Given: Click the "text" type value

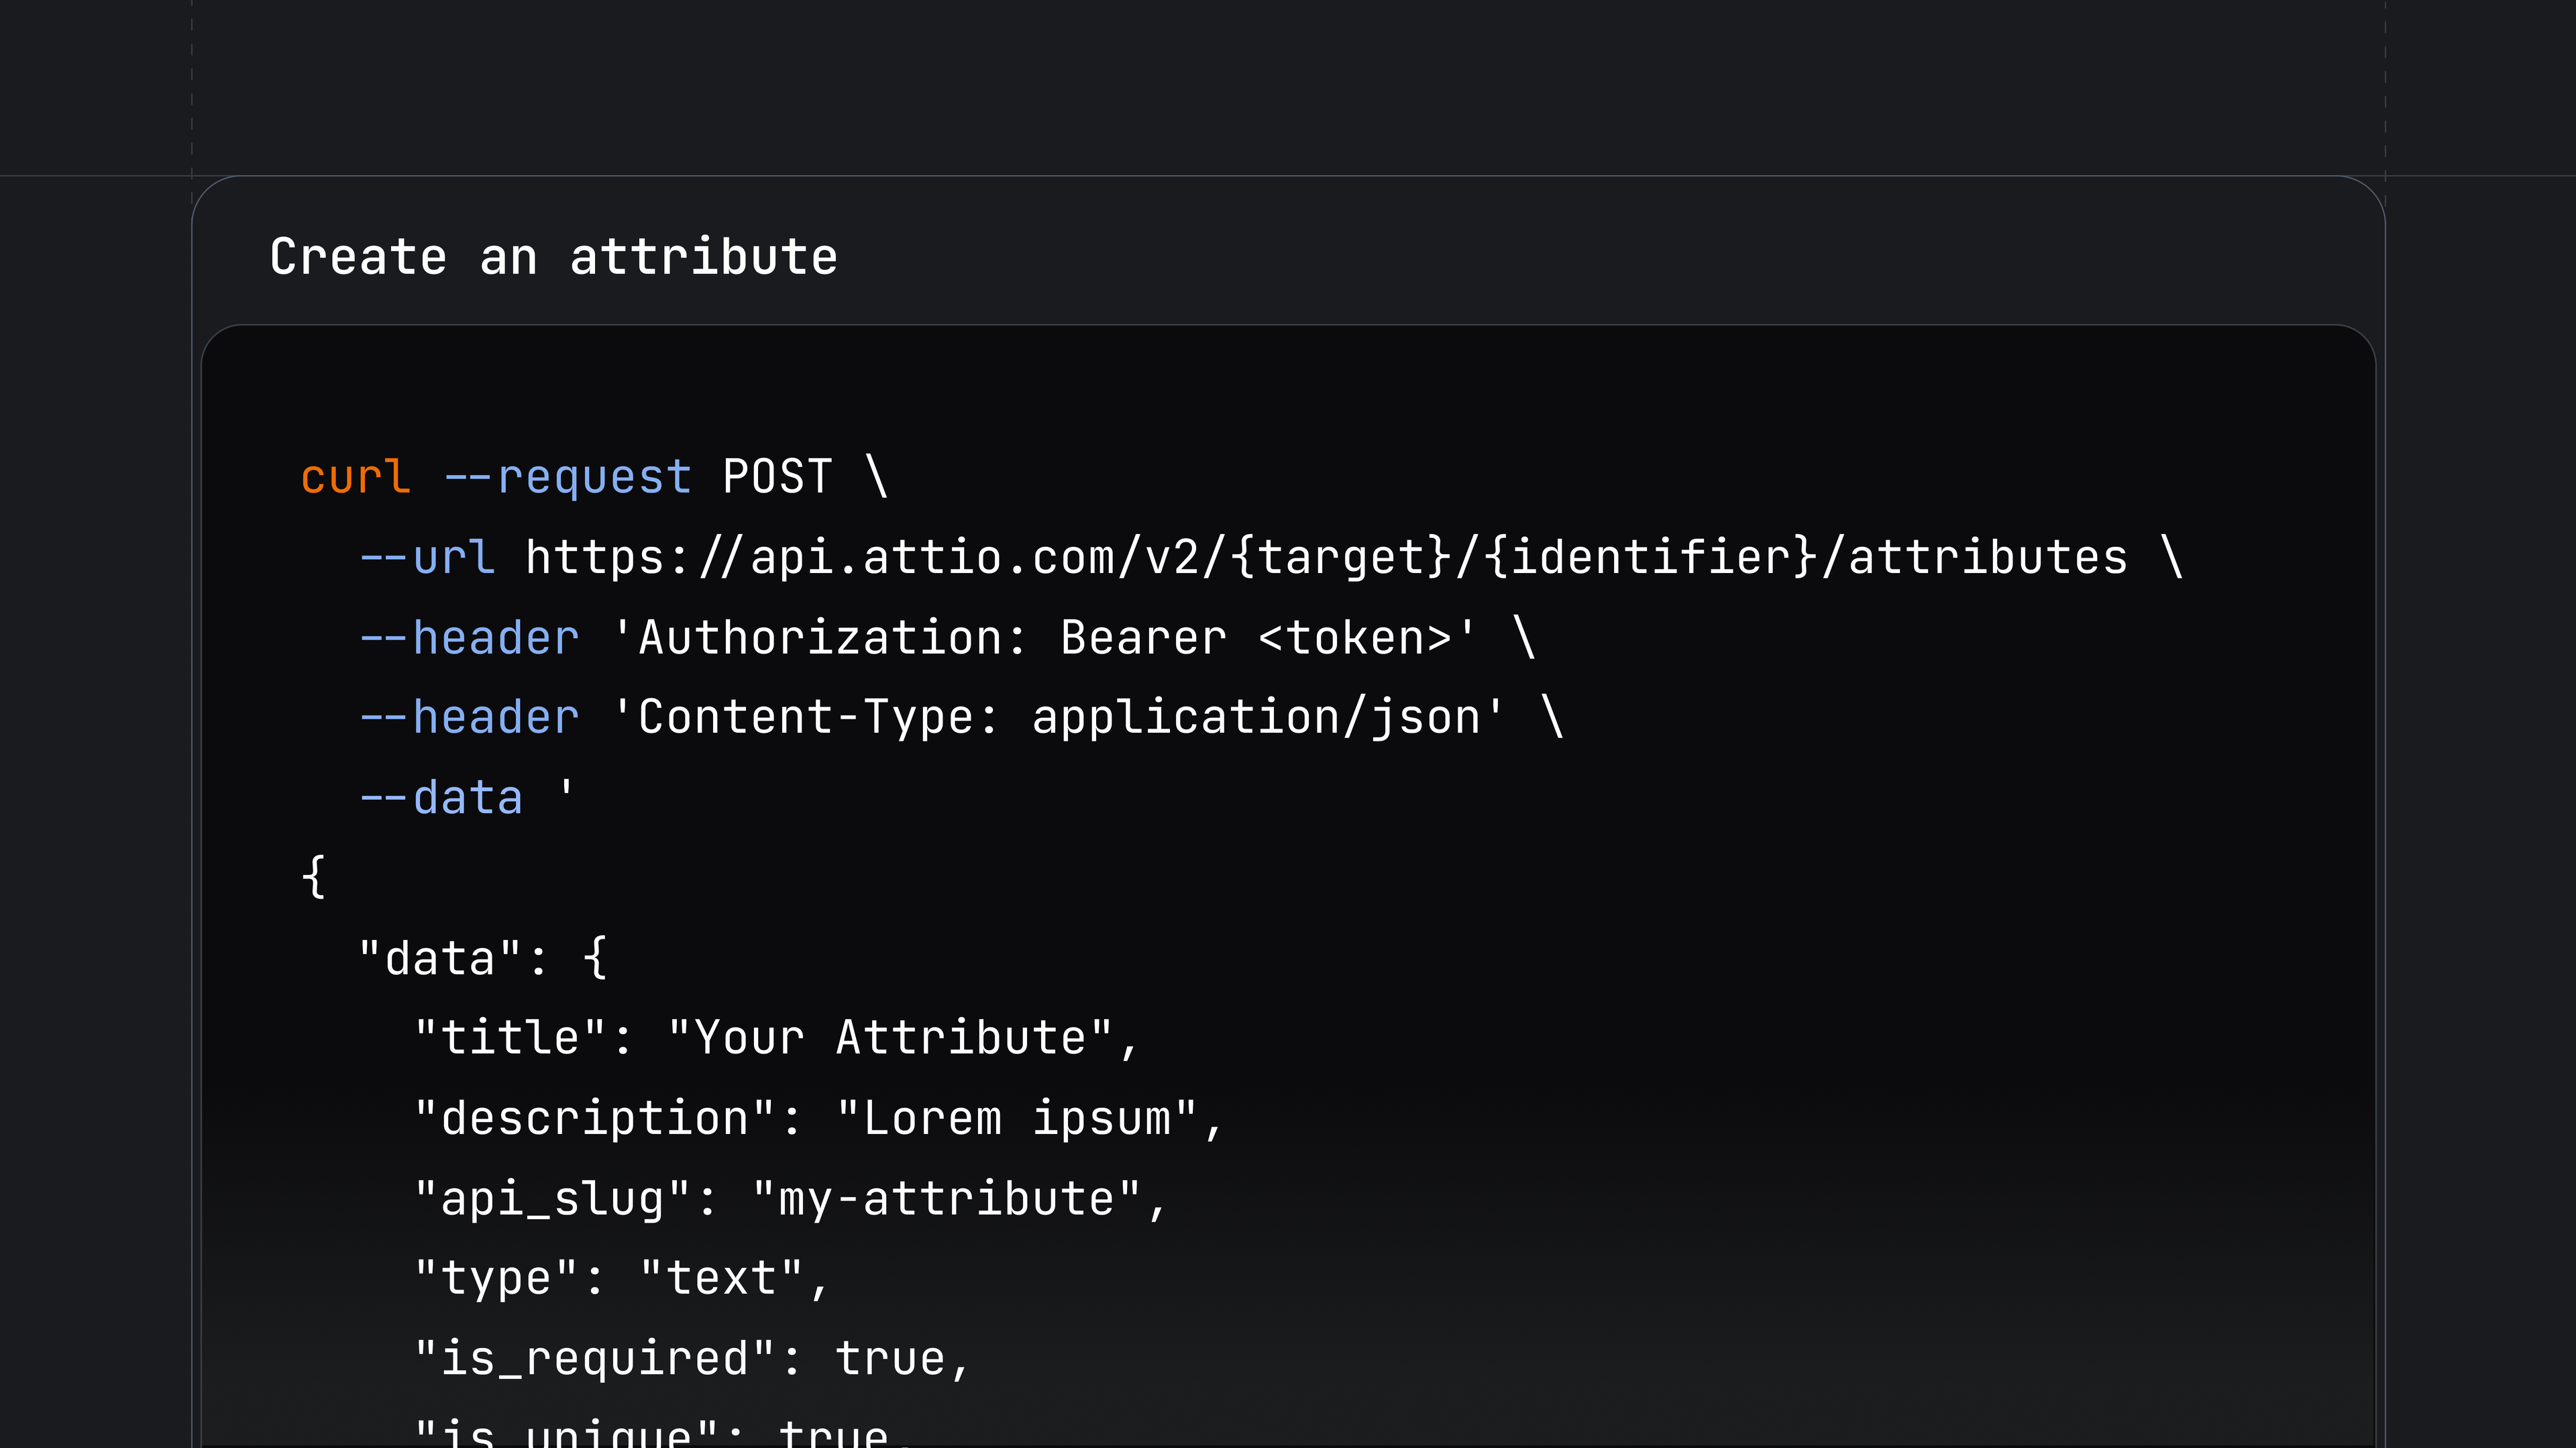Looking at the screenshot, I should [721, 1278].
